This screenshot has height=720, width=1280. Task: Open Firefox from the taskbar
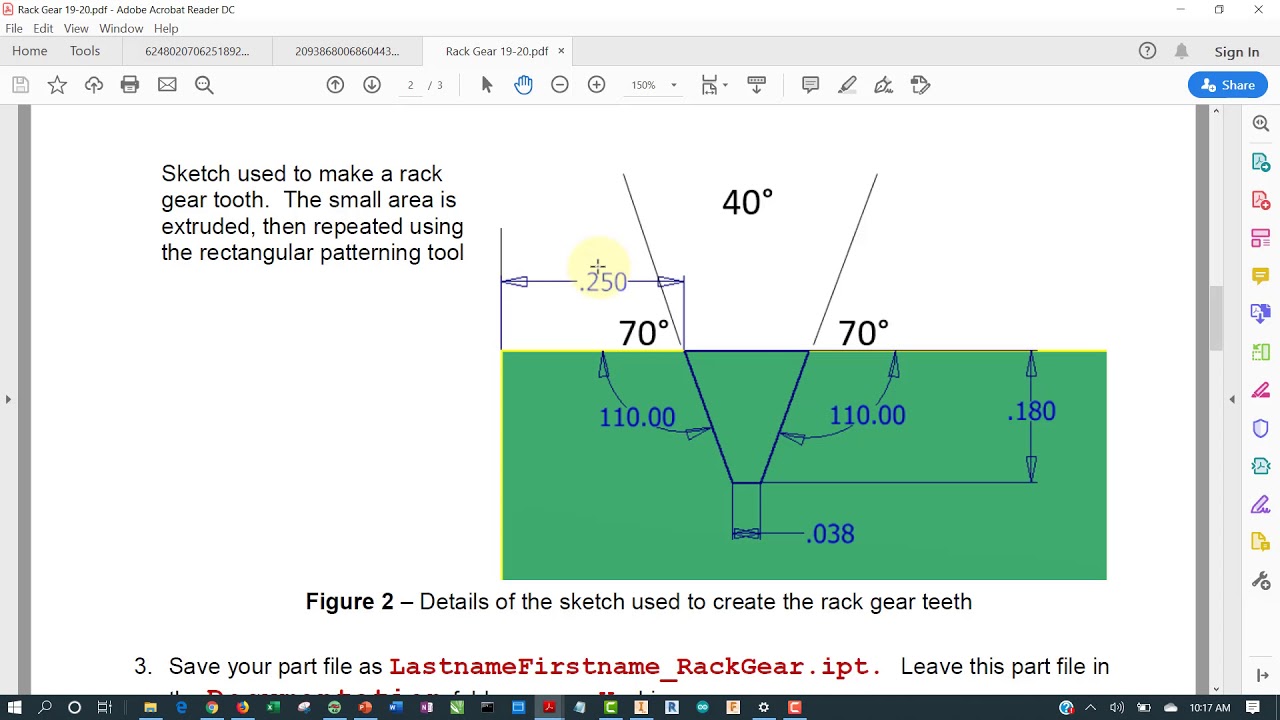point(243,707)
